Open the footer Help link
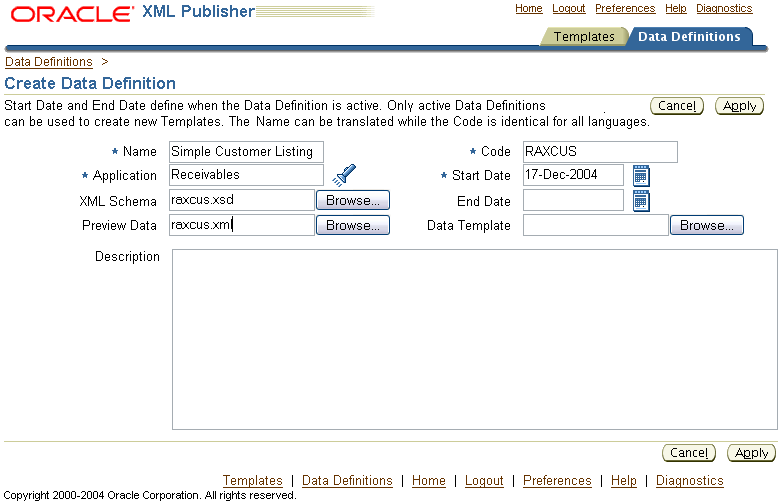This screenshot has width=780, height=502. 624,481
